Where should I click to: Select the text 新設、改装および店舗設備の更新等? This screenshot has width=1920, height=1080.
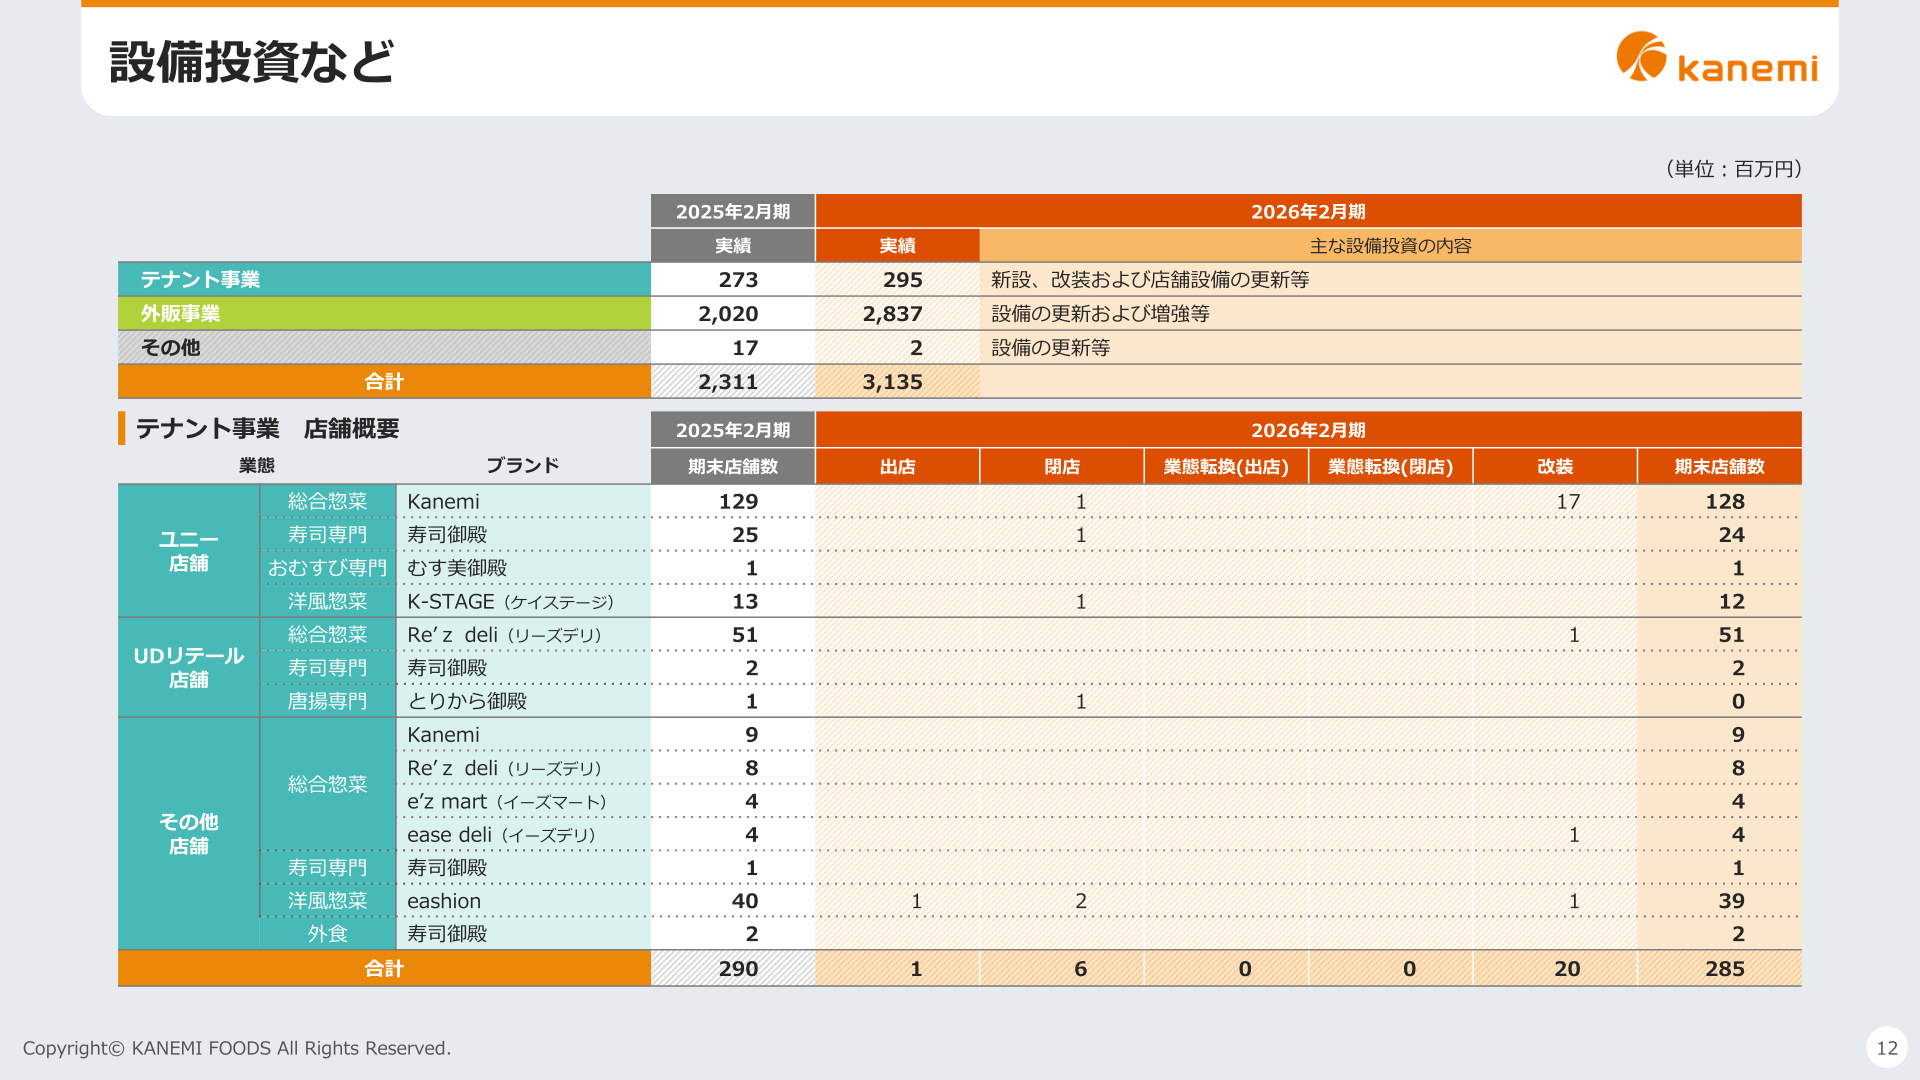(x=1150, y=280)
